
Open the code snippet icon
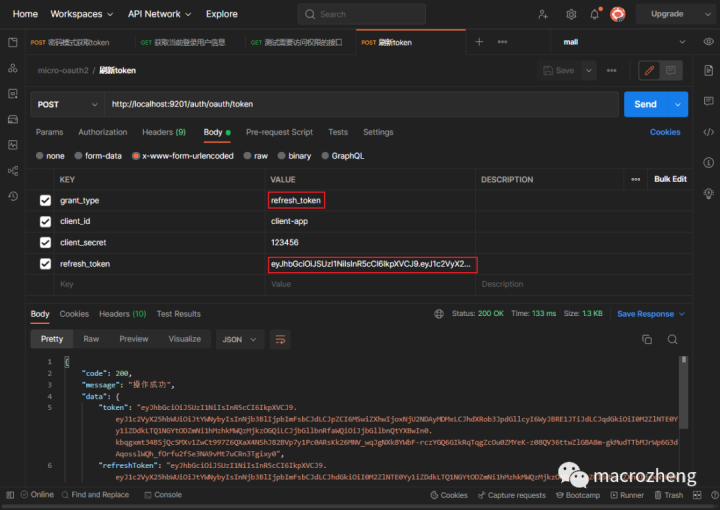tap(709, 132)
